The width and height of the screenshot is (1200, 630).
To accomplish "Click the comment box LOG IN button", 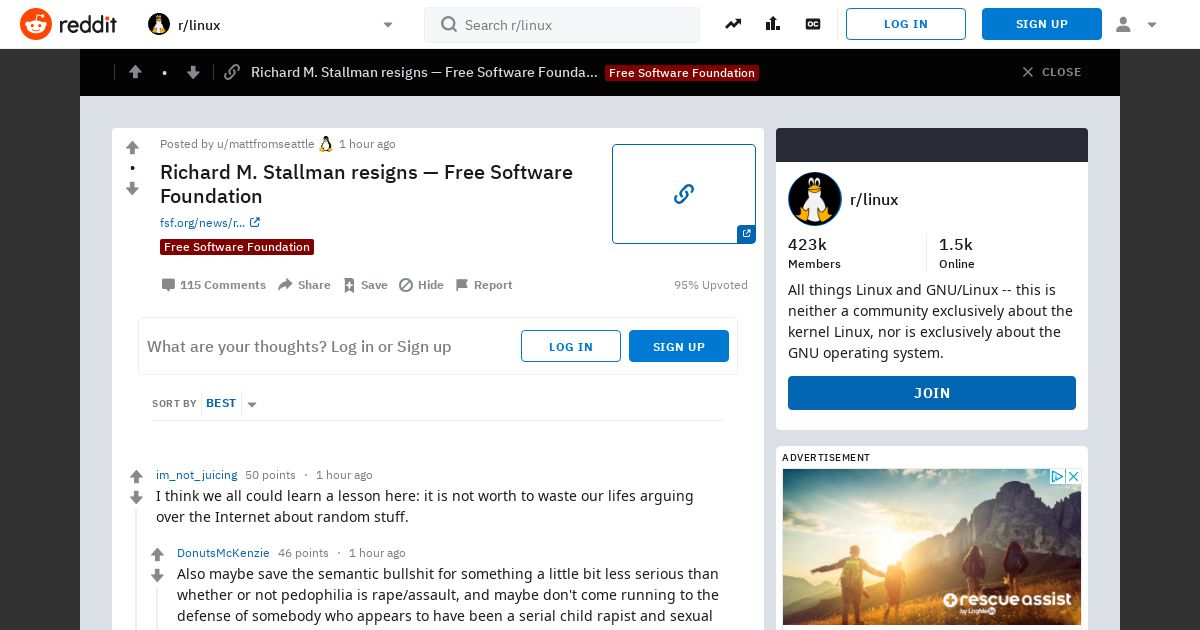I will (x=571, y=346).
